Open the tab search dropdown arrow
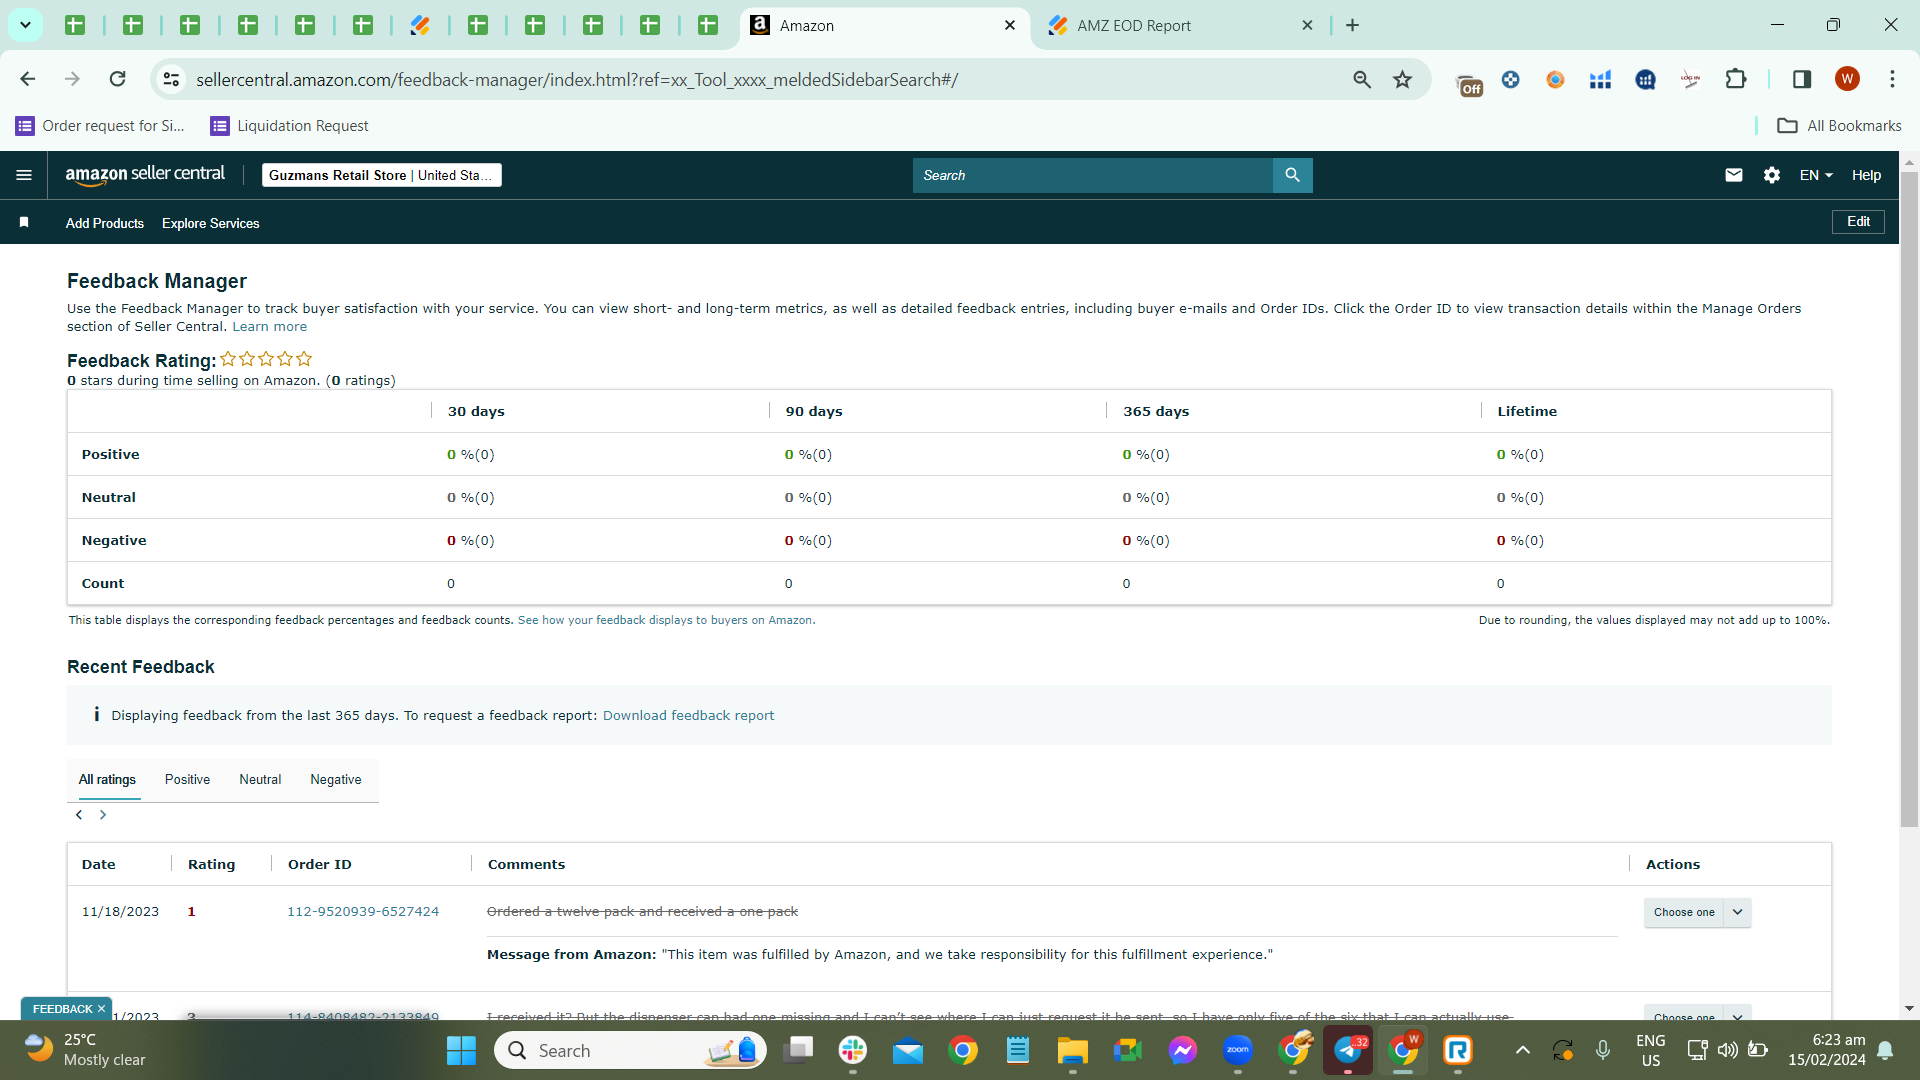The width and height of the screenshot is (1920, 1080). pos(25,25)
